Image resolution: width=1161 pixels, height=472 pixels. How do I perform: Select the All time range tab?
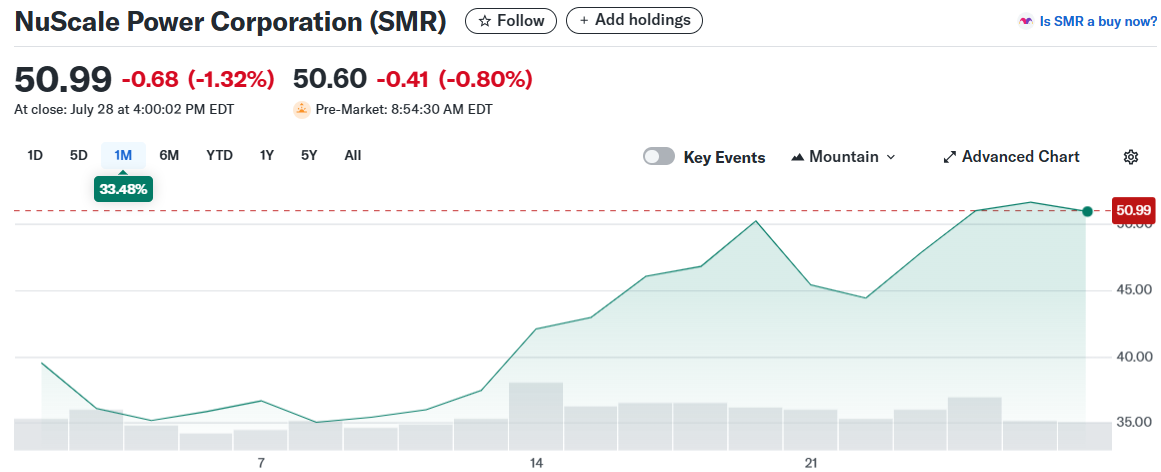pyautogui.click(x=353, y=156)
